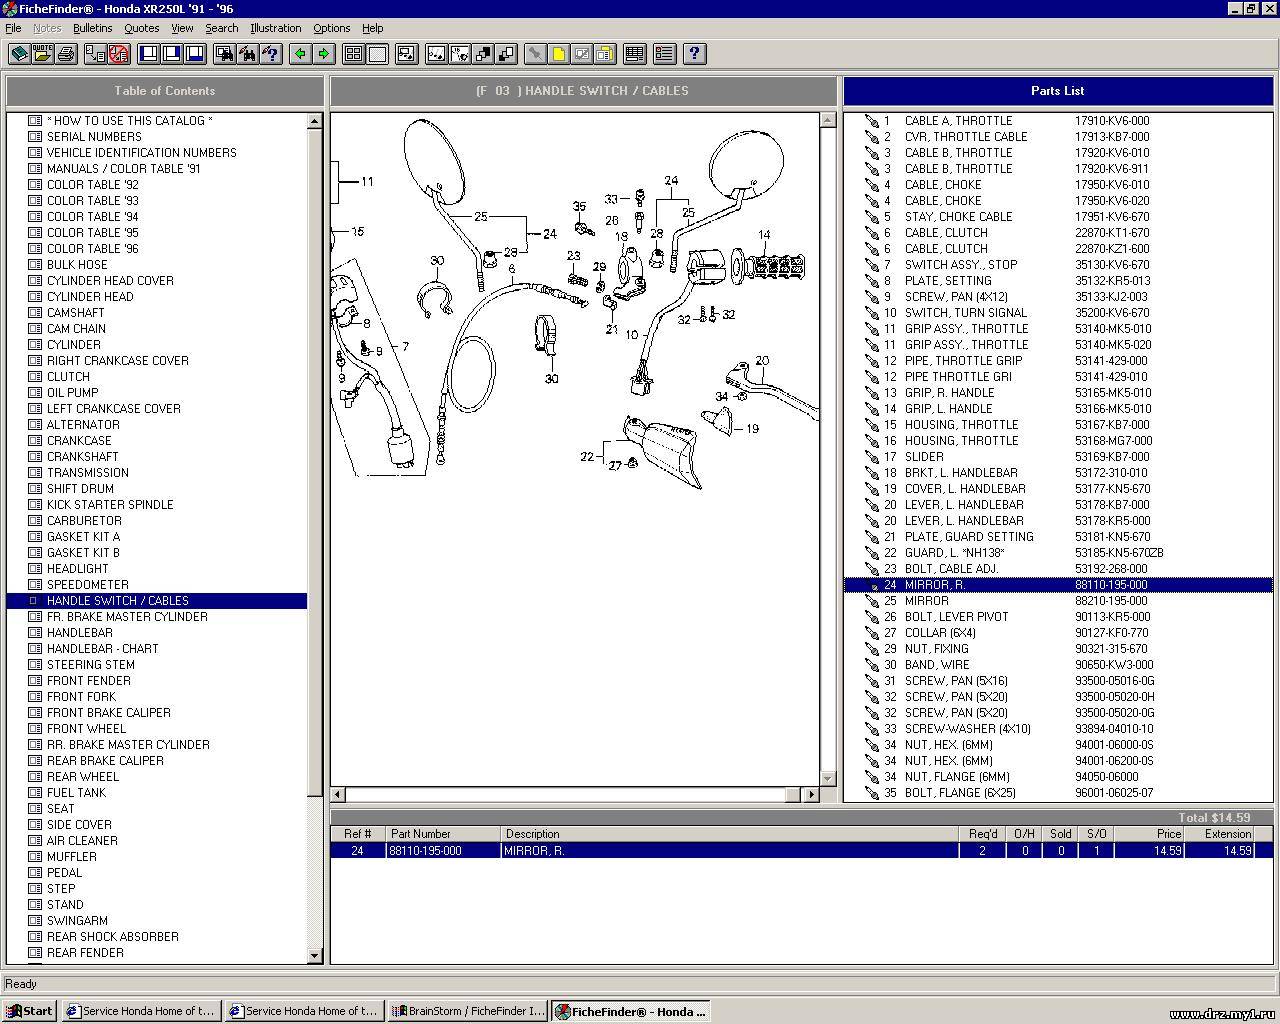Click the illustration scroll right arrow
The image size is (1280, 1024).
tap(811, 795)
